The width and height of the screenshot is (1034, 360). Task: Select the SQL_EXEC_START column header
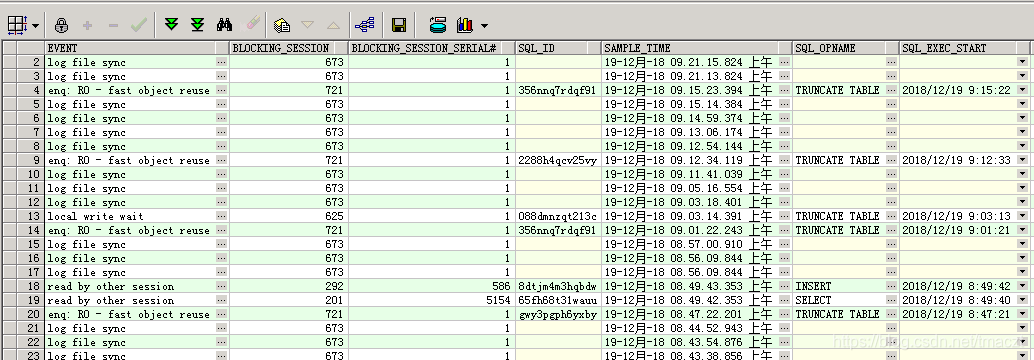click(964, 48)
